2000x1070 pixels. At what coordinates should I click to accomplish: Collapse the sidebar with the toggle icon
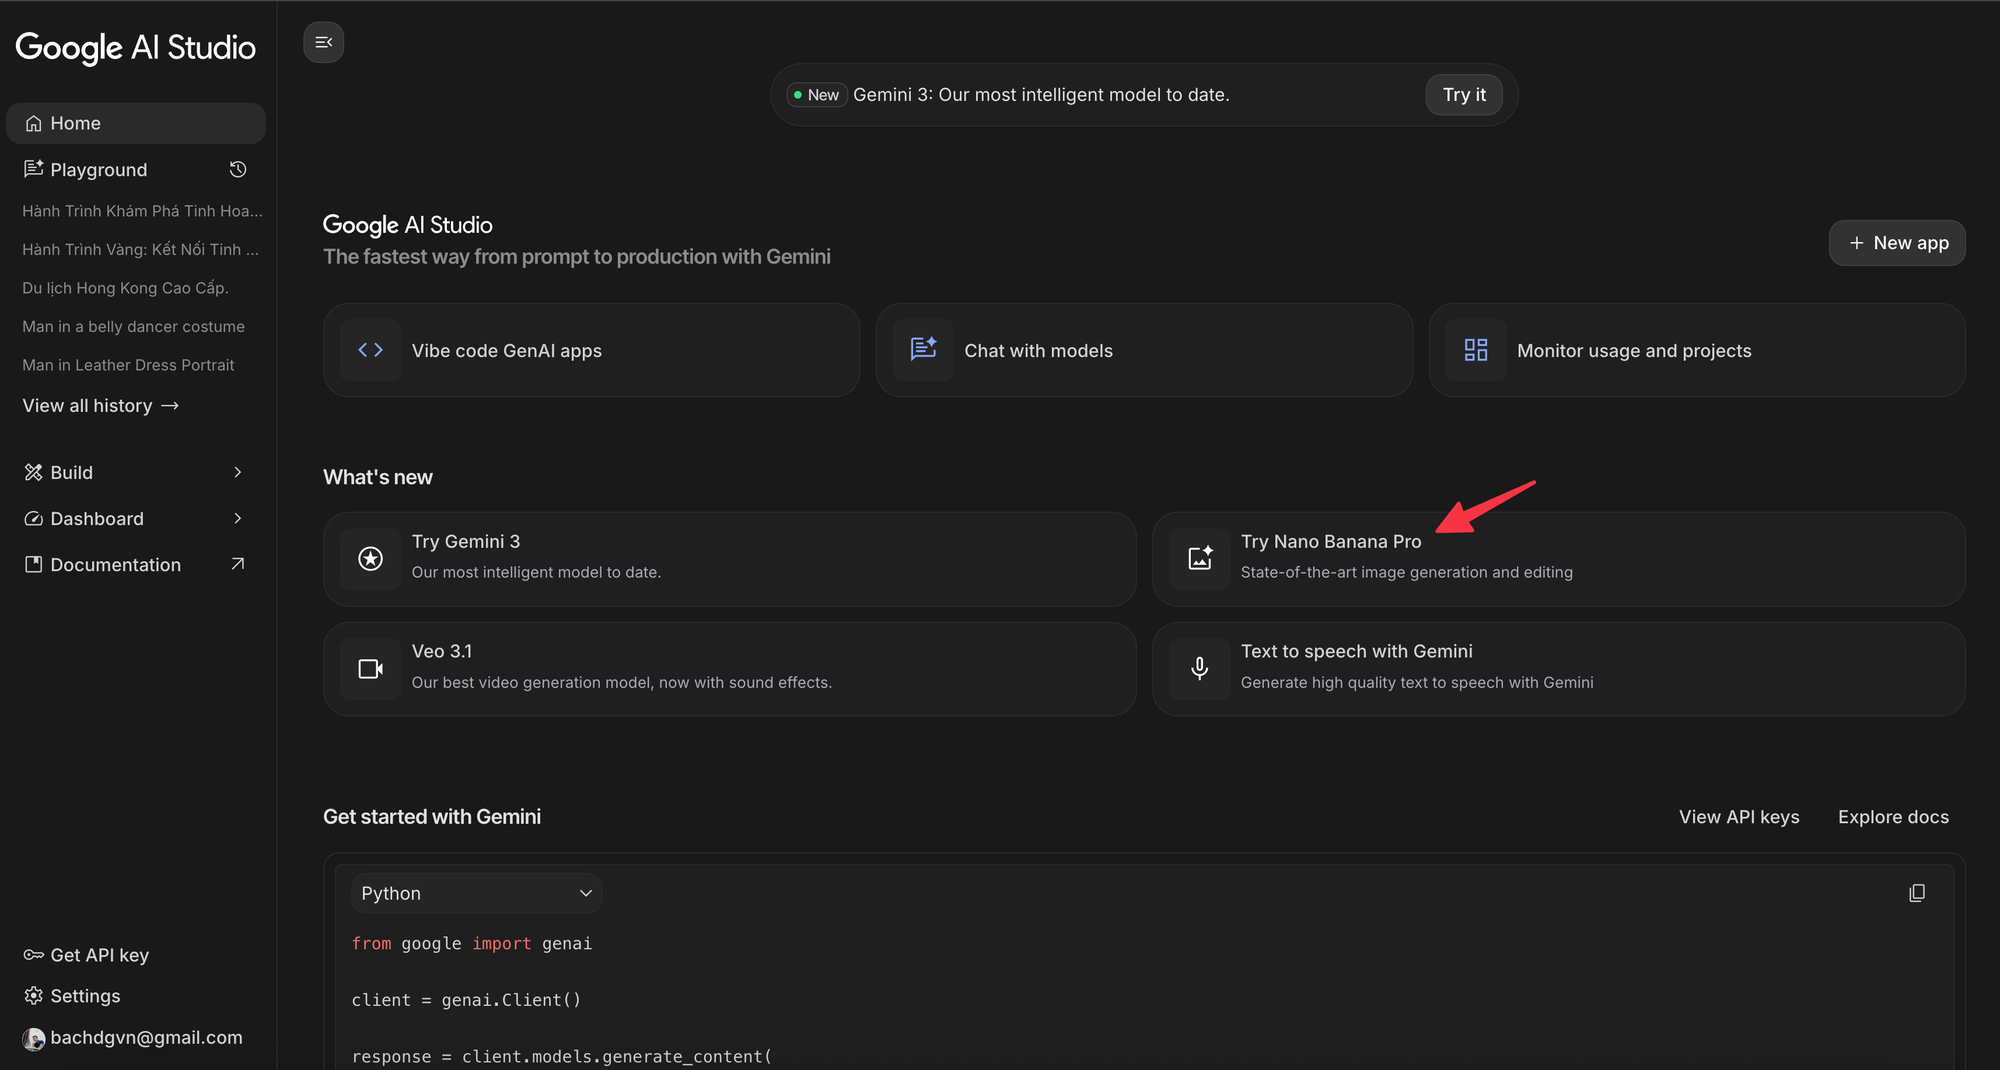pyautogui.click(x=323, y=42)
